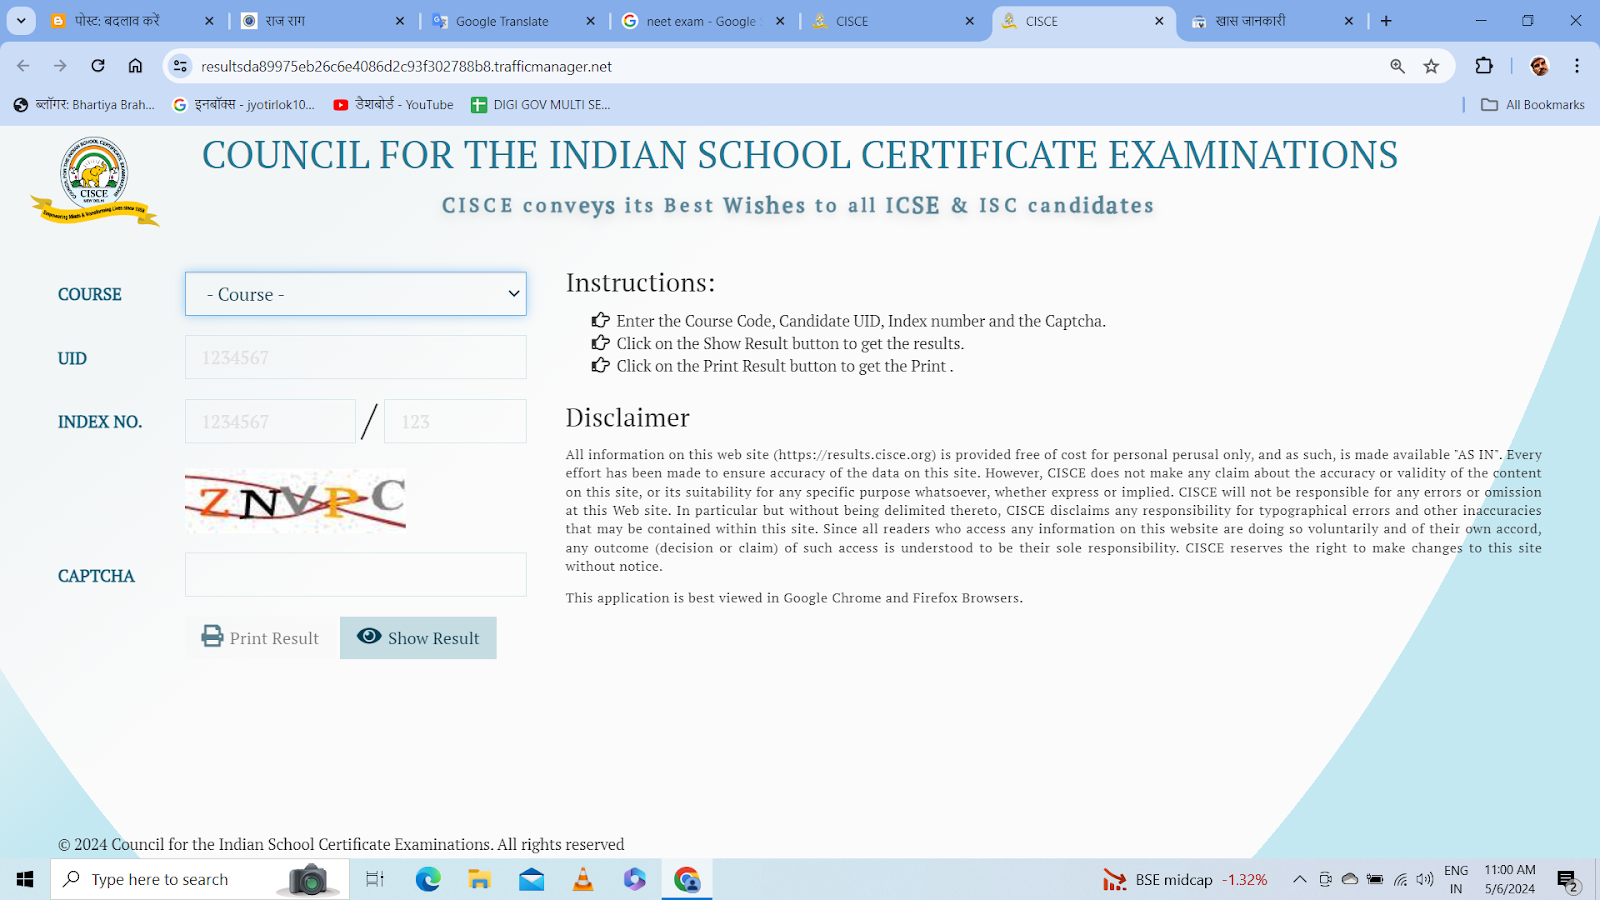The height and width of the screenshot is (900, 1600).
Task: Launch VLC media player from taskbar
Action: coord(583,879)
